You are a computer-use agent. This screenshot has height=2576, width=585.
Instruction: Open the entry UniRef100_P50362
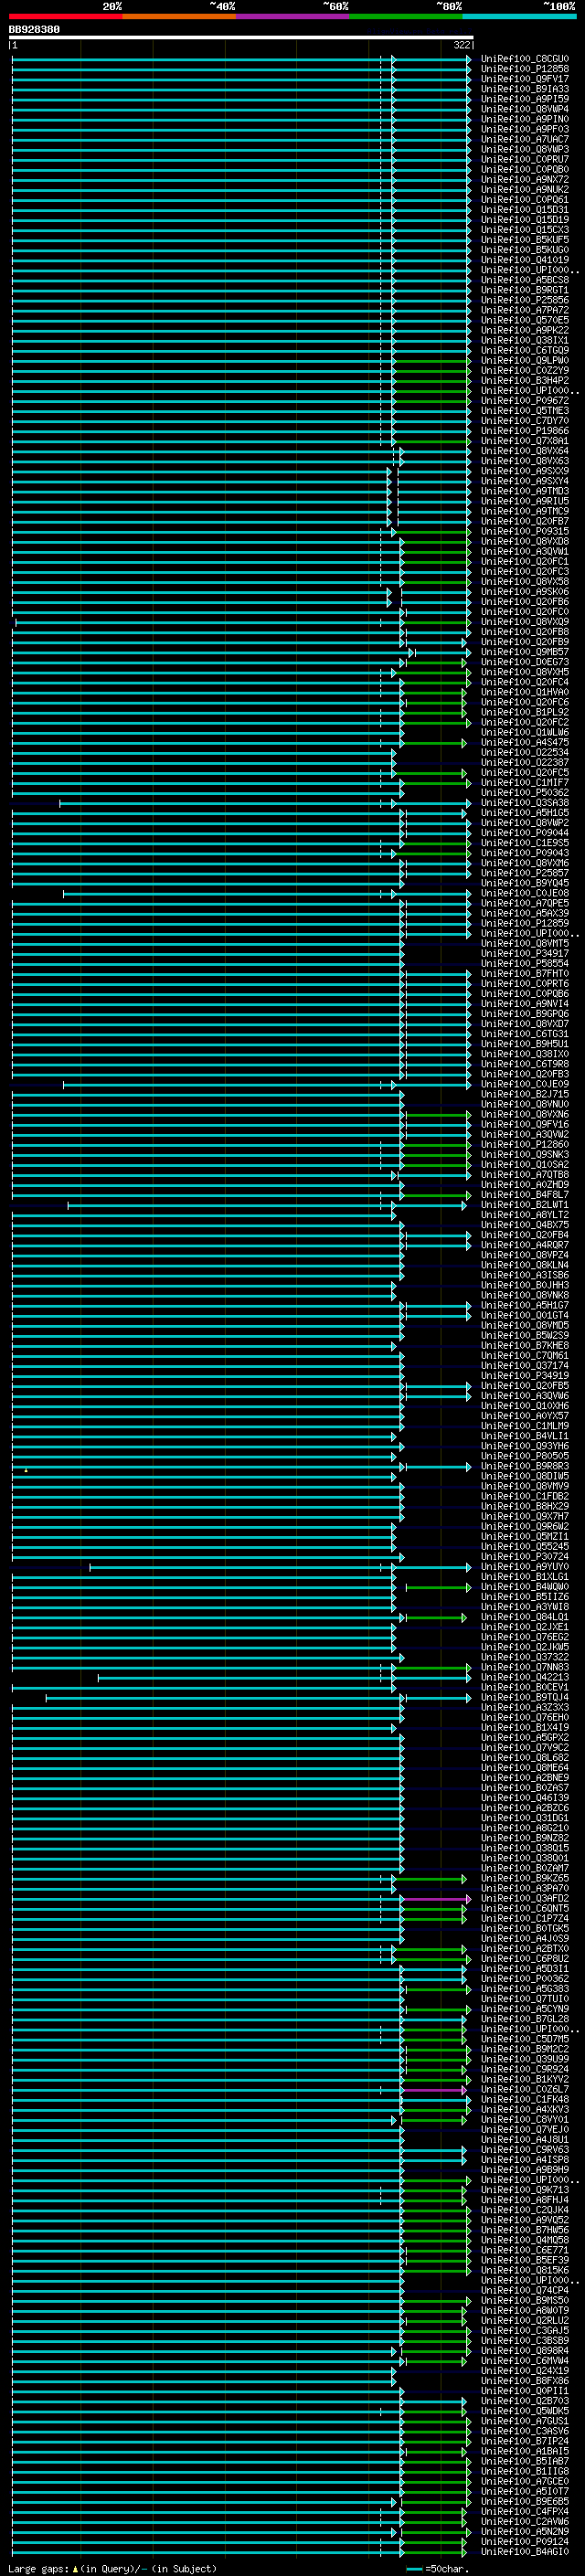(524, 792)
